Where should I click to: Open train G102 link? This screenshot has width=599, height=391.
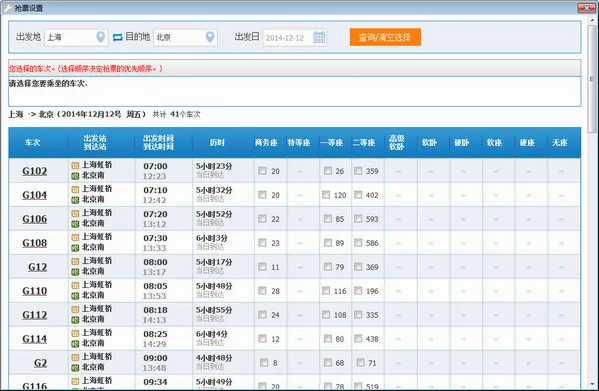pyautogui.click(x=34, y=171)
